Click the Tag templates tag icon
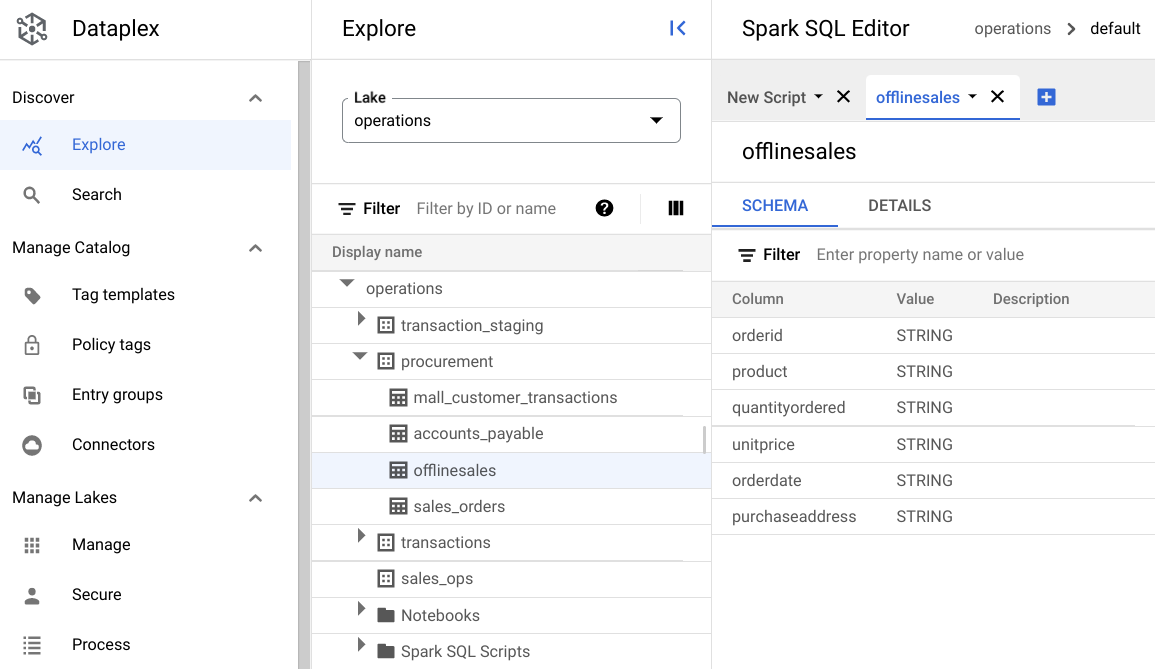Image resolution: width=1155 pixels, height=669 pixels. coord(32,295)
